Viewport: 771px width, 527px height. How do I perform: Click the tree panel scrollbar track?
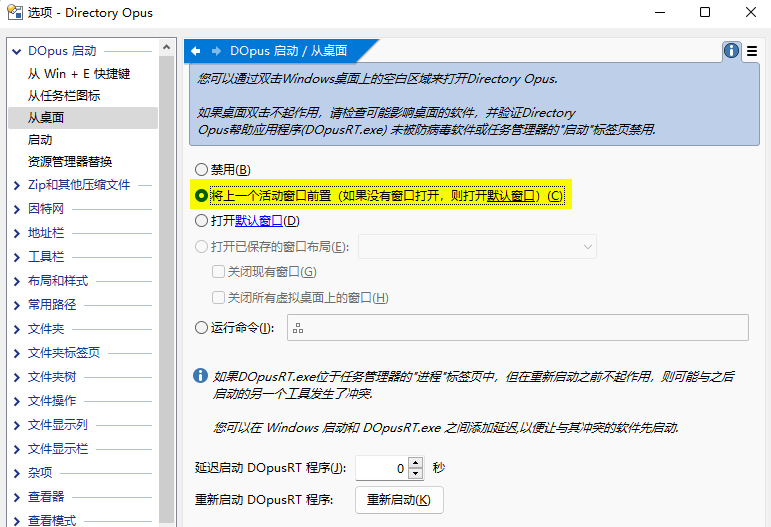point(167,290)
